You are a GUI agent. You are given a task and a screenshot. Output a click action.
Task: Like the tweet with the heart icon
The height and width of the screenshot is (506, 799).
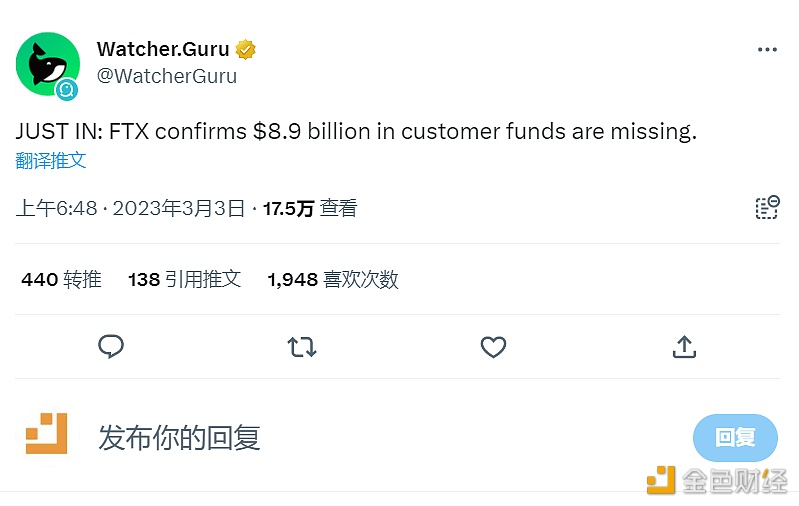point(493,347)
